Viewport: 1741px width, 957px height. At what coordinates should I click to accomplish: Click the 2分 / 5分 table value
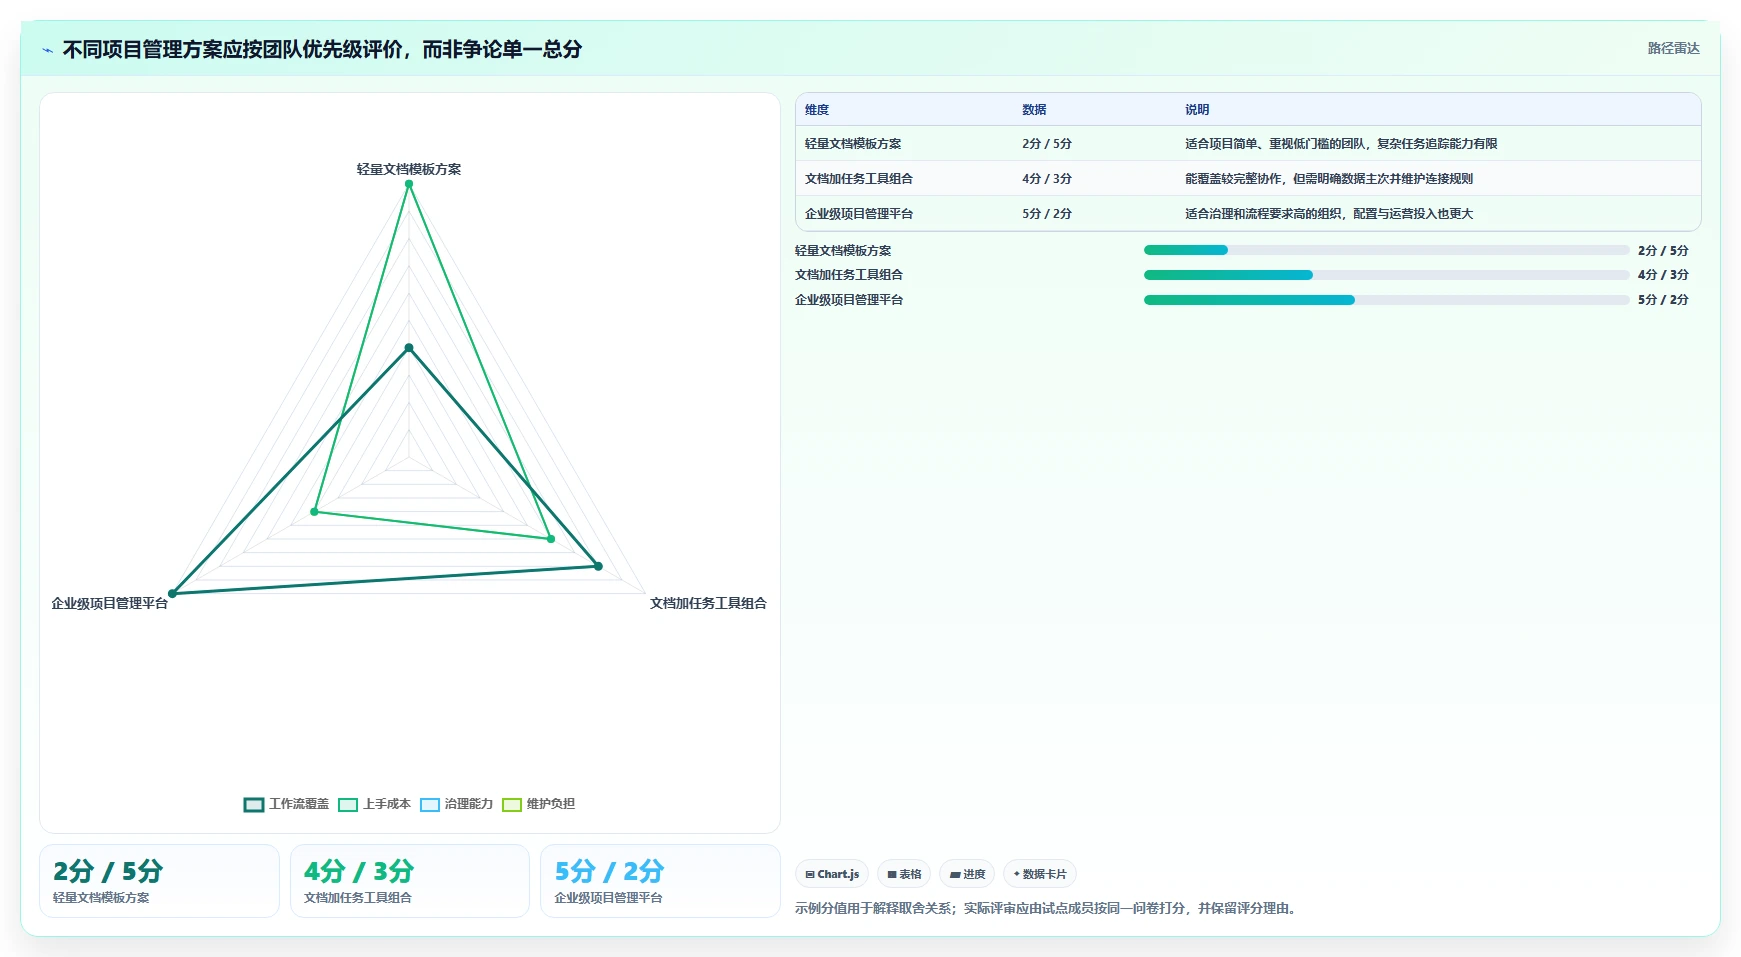(x=1047, y=144)
